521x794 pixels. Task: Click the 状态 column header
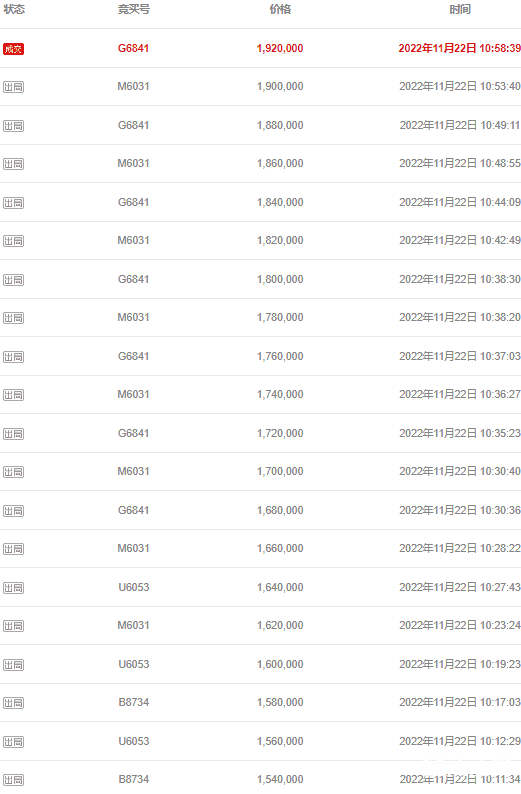pyautogui.click(x=14, y=10)
